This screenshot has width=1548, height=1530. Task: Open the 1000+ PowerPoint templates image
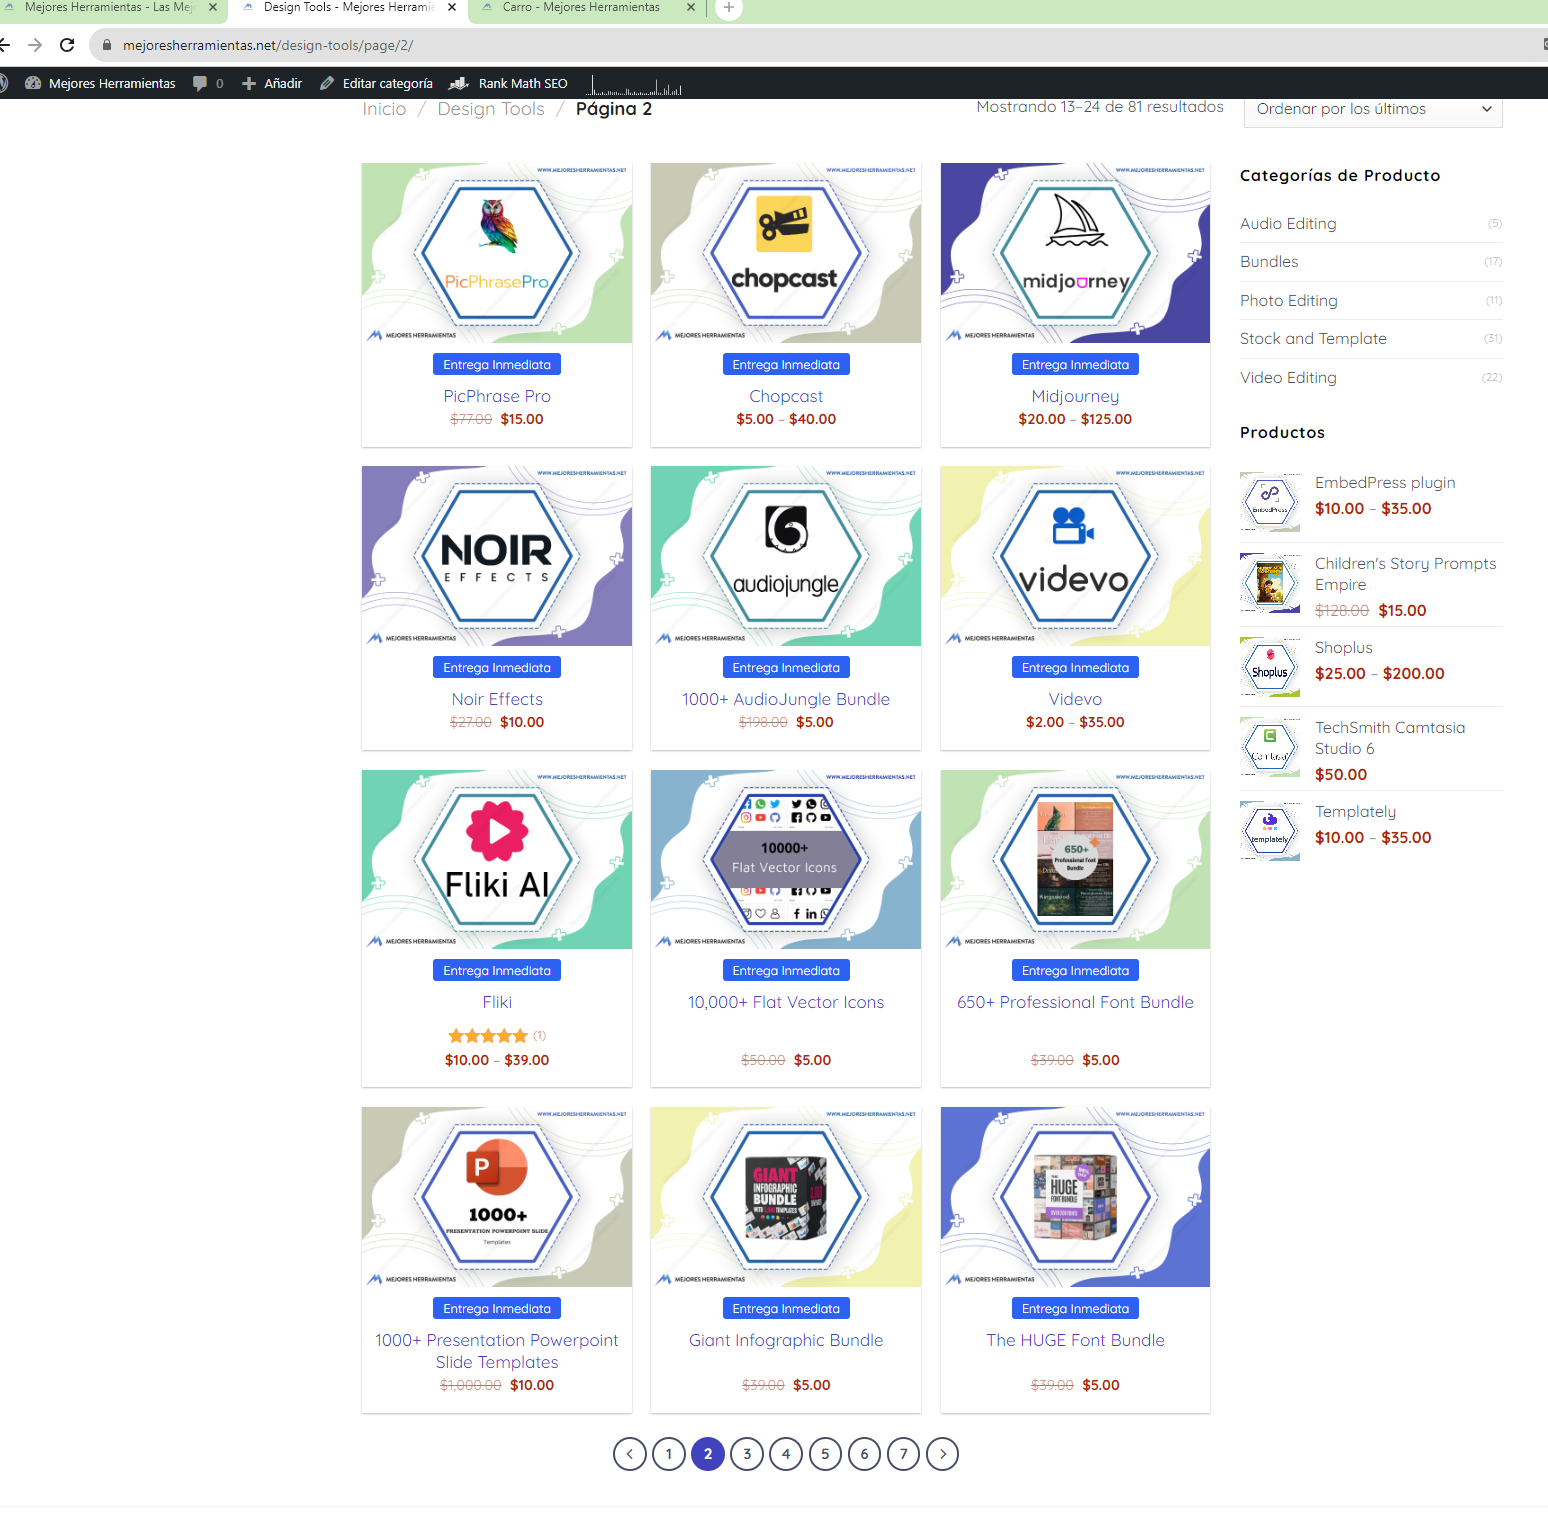pyautogui.click(x=497, y=1197)
